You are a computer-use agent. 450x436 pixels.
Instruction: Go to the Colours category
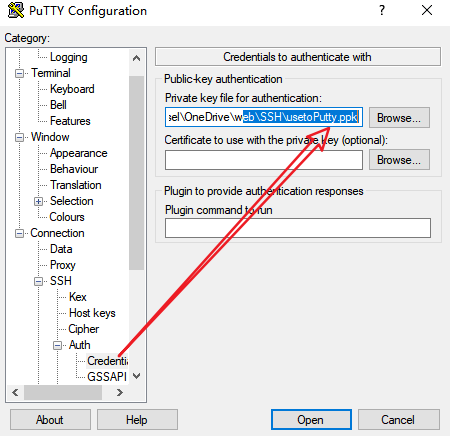coord(67,217)
